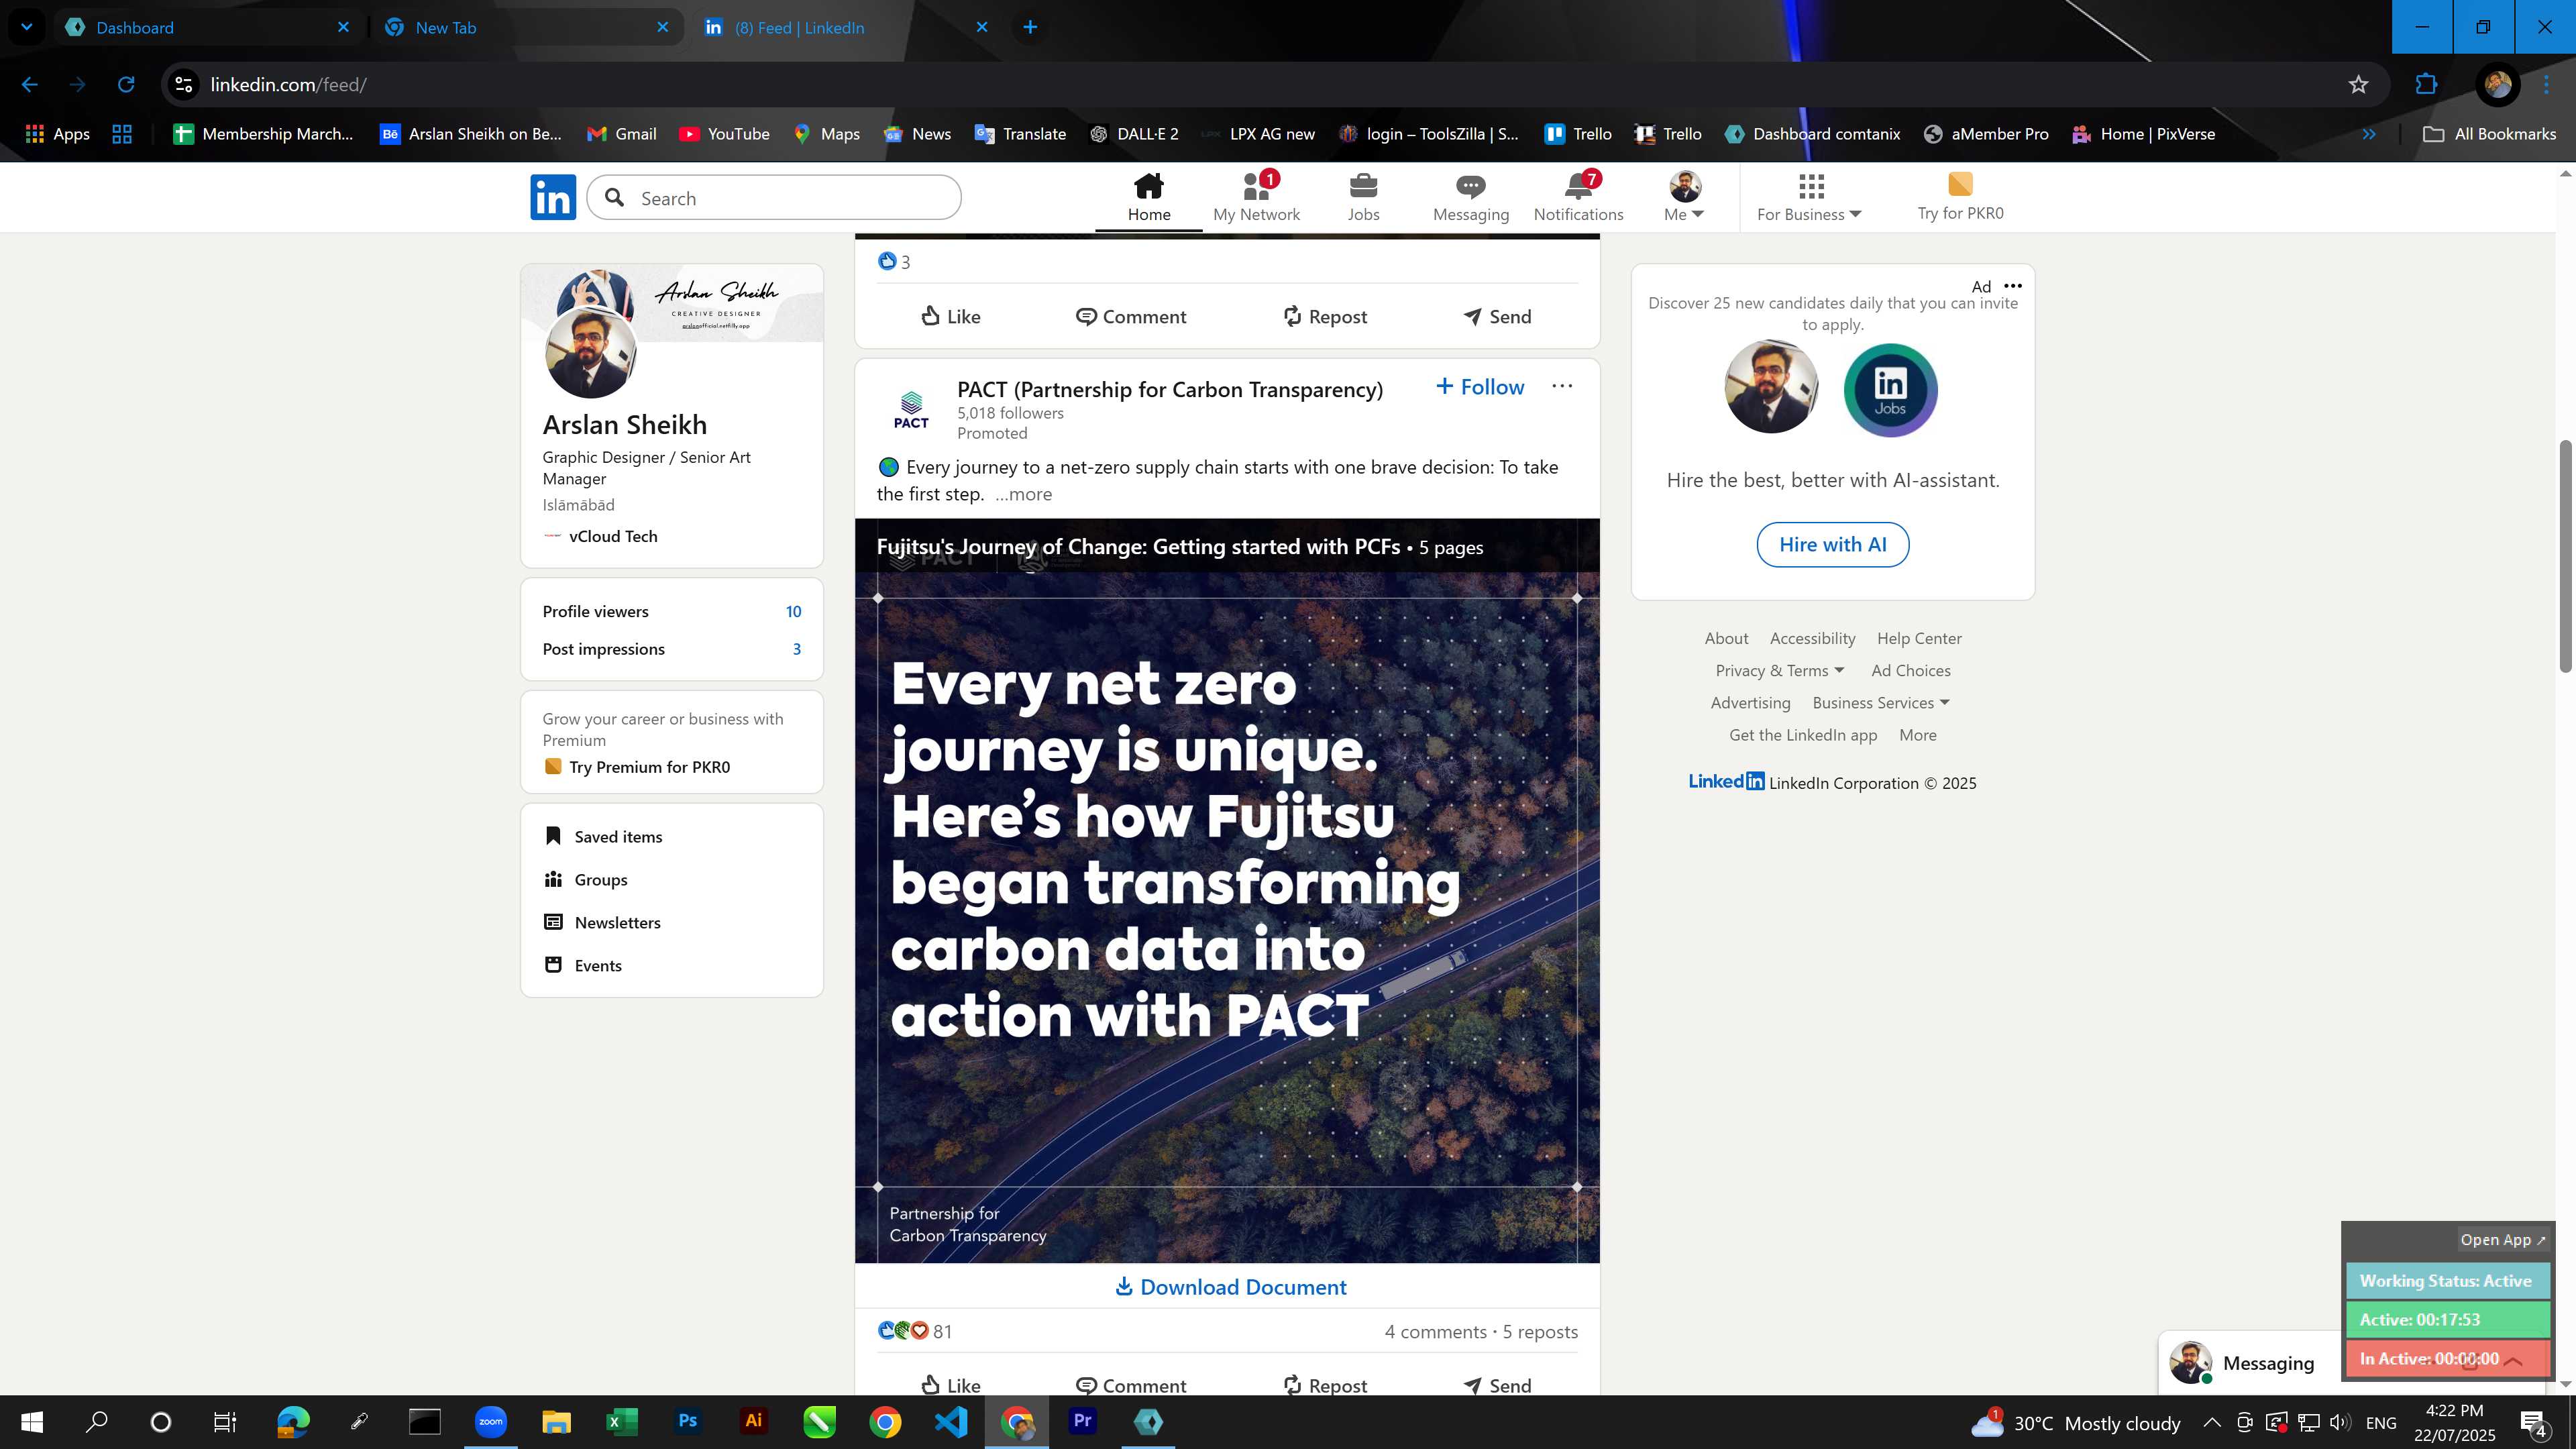This screenshot has width=2576, height=1449.
Task: Click Hire with AI button
Action: [1832, 544]
